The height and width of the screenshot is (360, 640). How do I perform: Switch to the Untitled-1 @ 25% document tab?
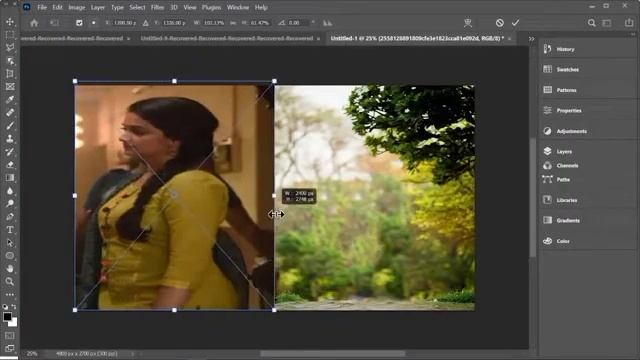click(x=417, y=38)
